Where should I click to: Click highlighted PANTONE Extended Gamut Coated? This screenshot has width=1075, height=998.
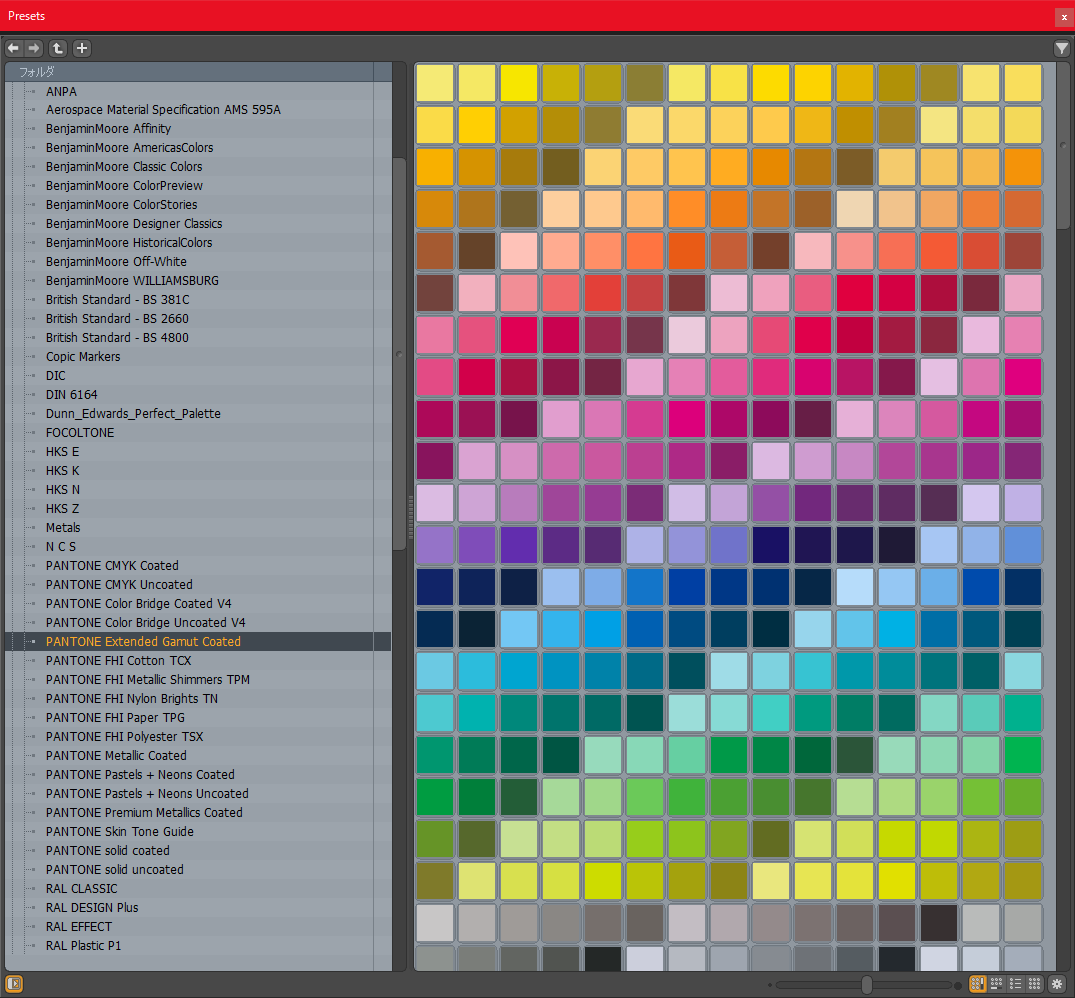[143, 642]
